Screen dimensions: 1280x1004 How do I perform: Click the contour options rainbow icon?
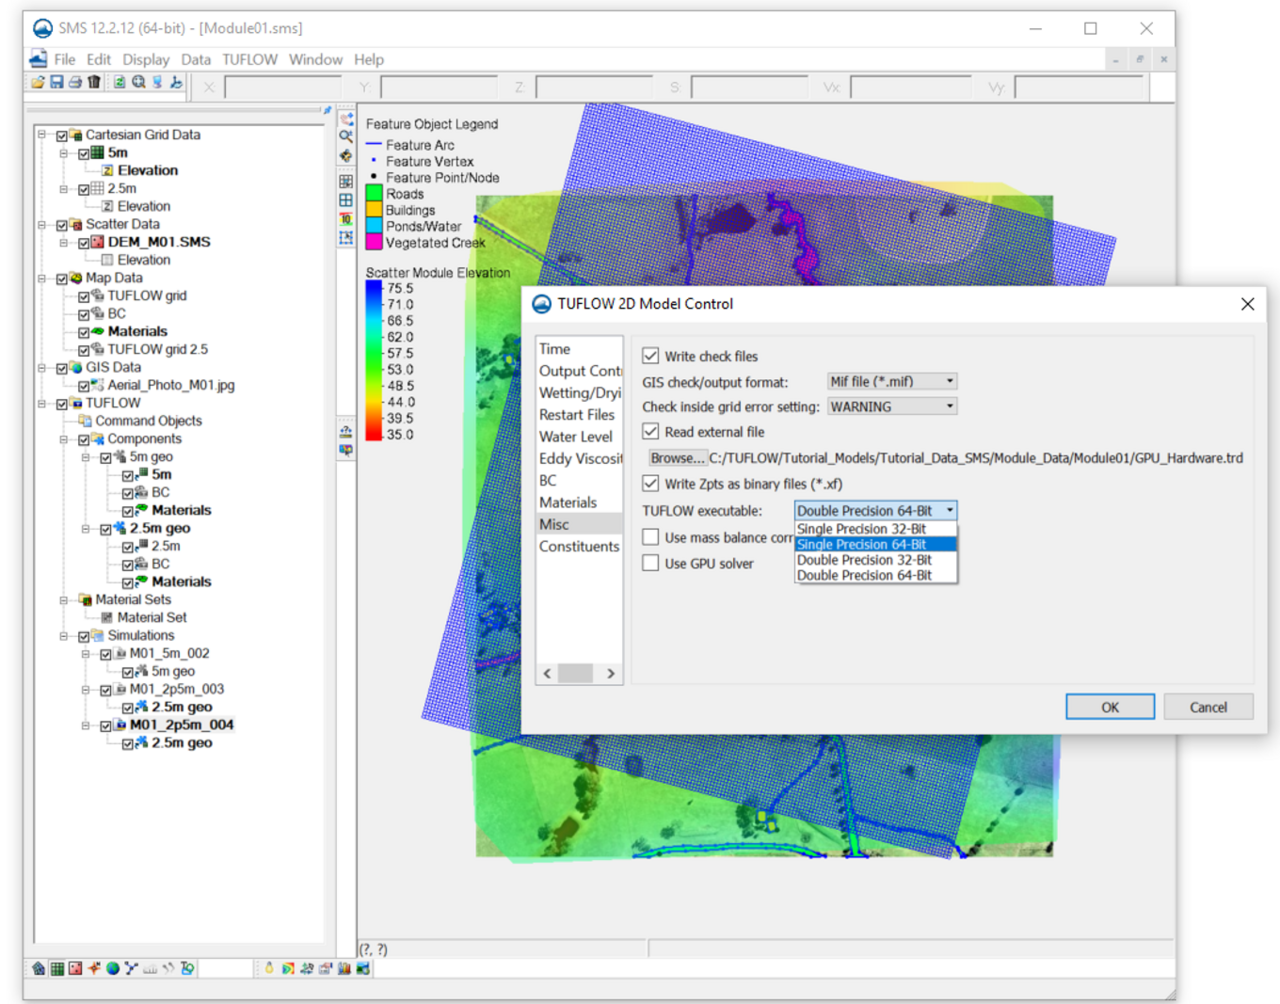tap(288, 968)
